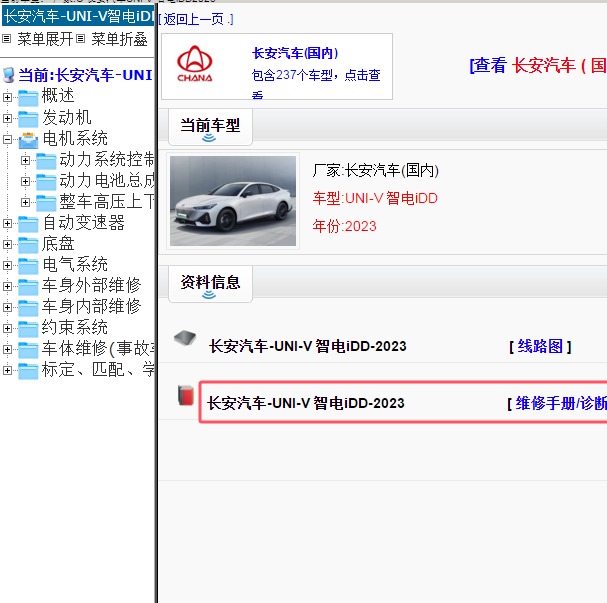Click the folder icon next to 概述
This screenshot has height=603, width=607.
(x=28, y=97)
